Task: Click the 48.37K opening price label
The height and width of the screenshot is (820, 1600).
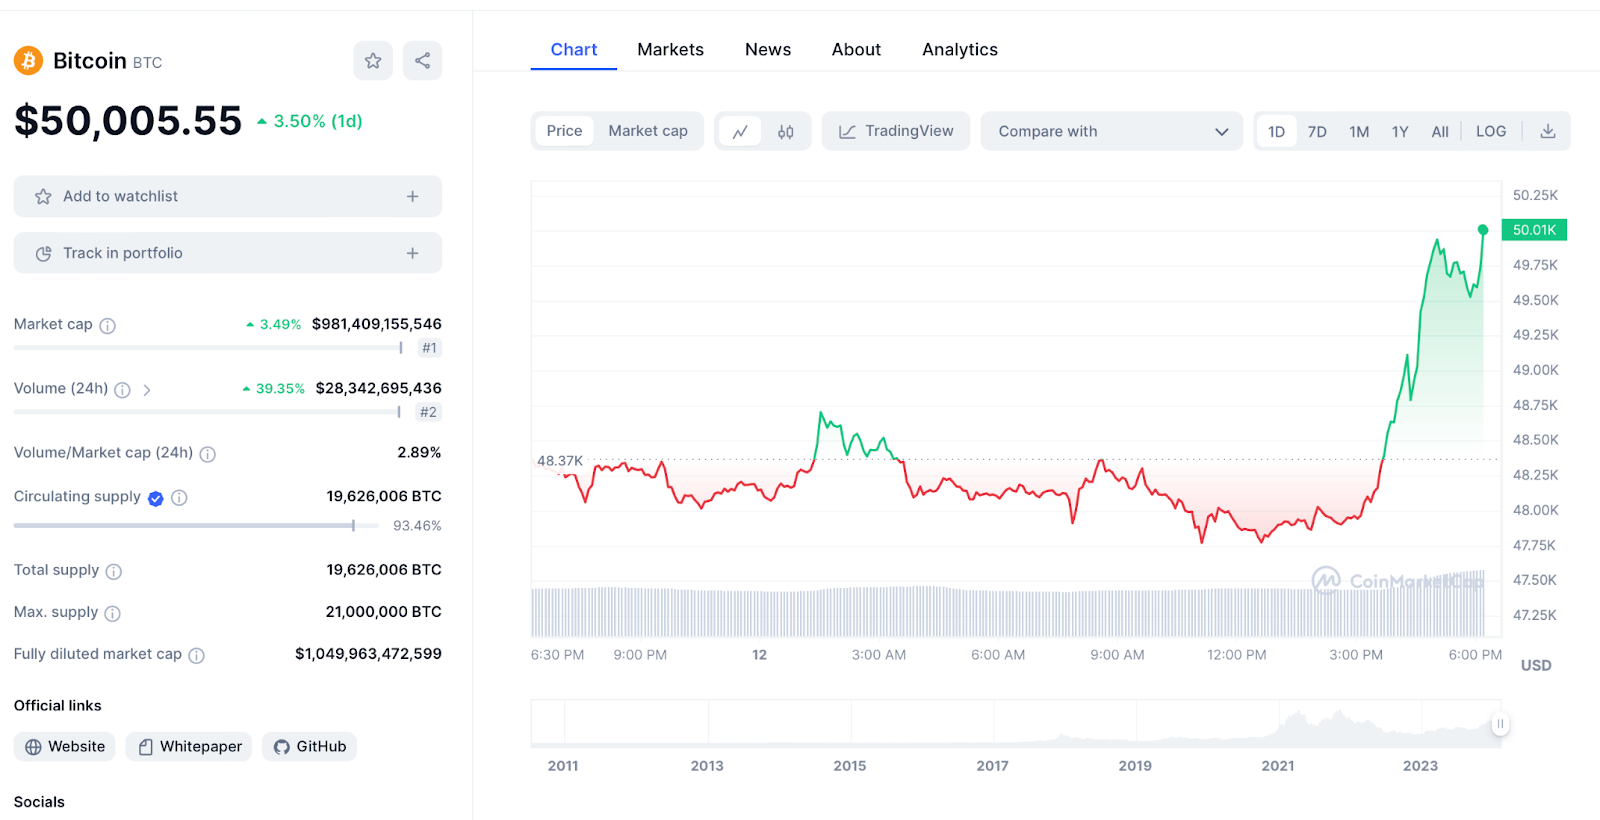Action: 560,461
